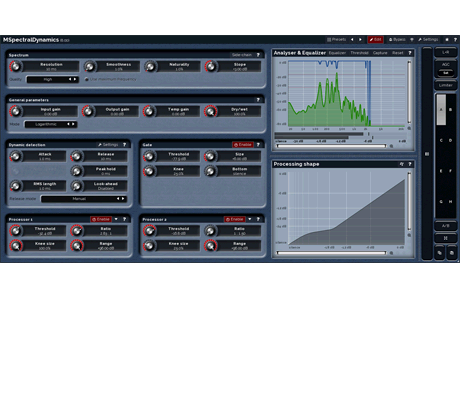Click the Smoothness knob

(90, 66)
